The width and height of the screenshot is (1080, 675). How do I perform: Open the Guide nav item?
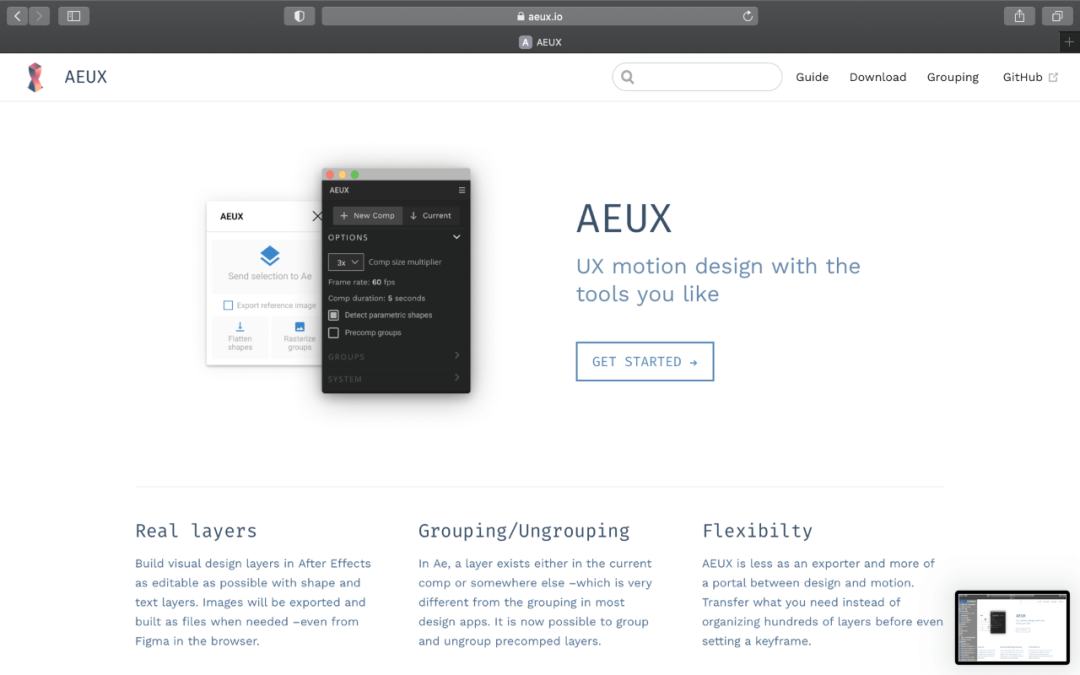tap(812, 77)
